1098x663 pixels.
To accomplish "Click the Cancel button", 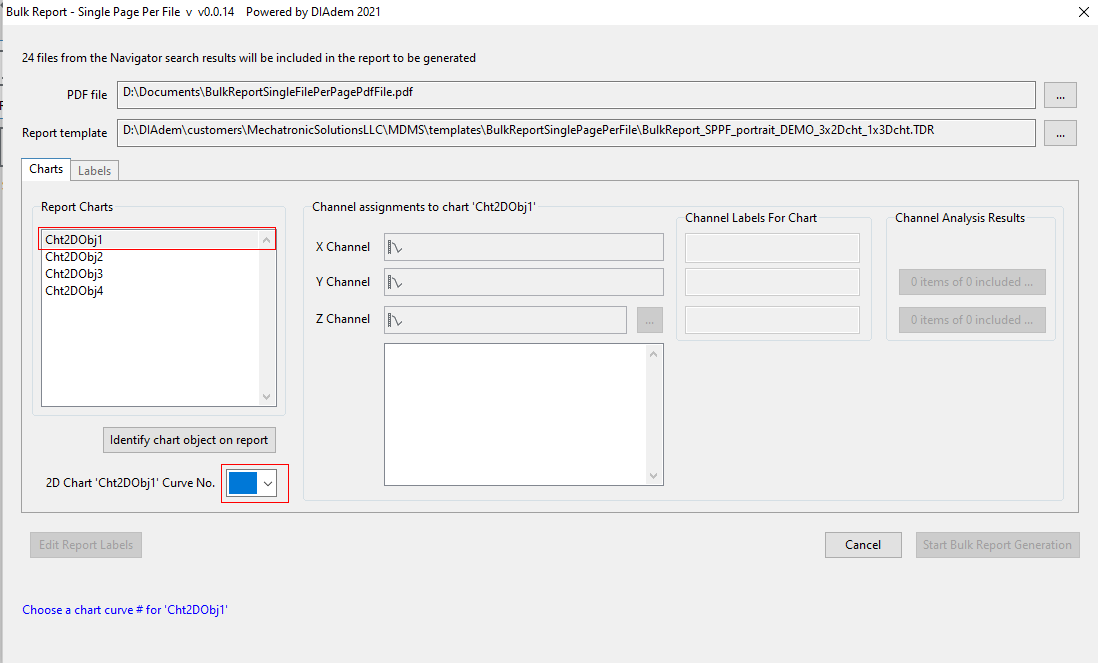I will (x=863, y=545).
